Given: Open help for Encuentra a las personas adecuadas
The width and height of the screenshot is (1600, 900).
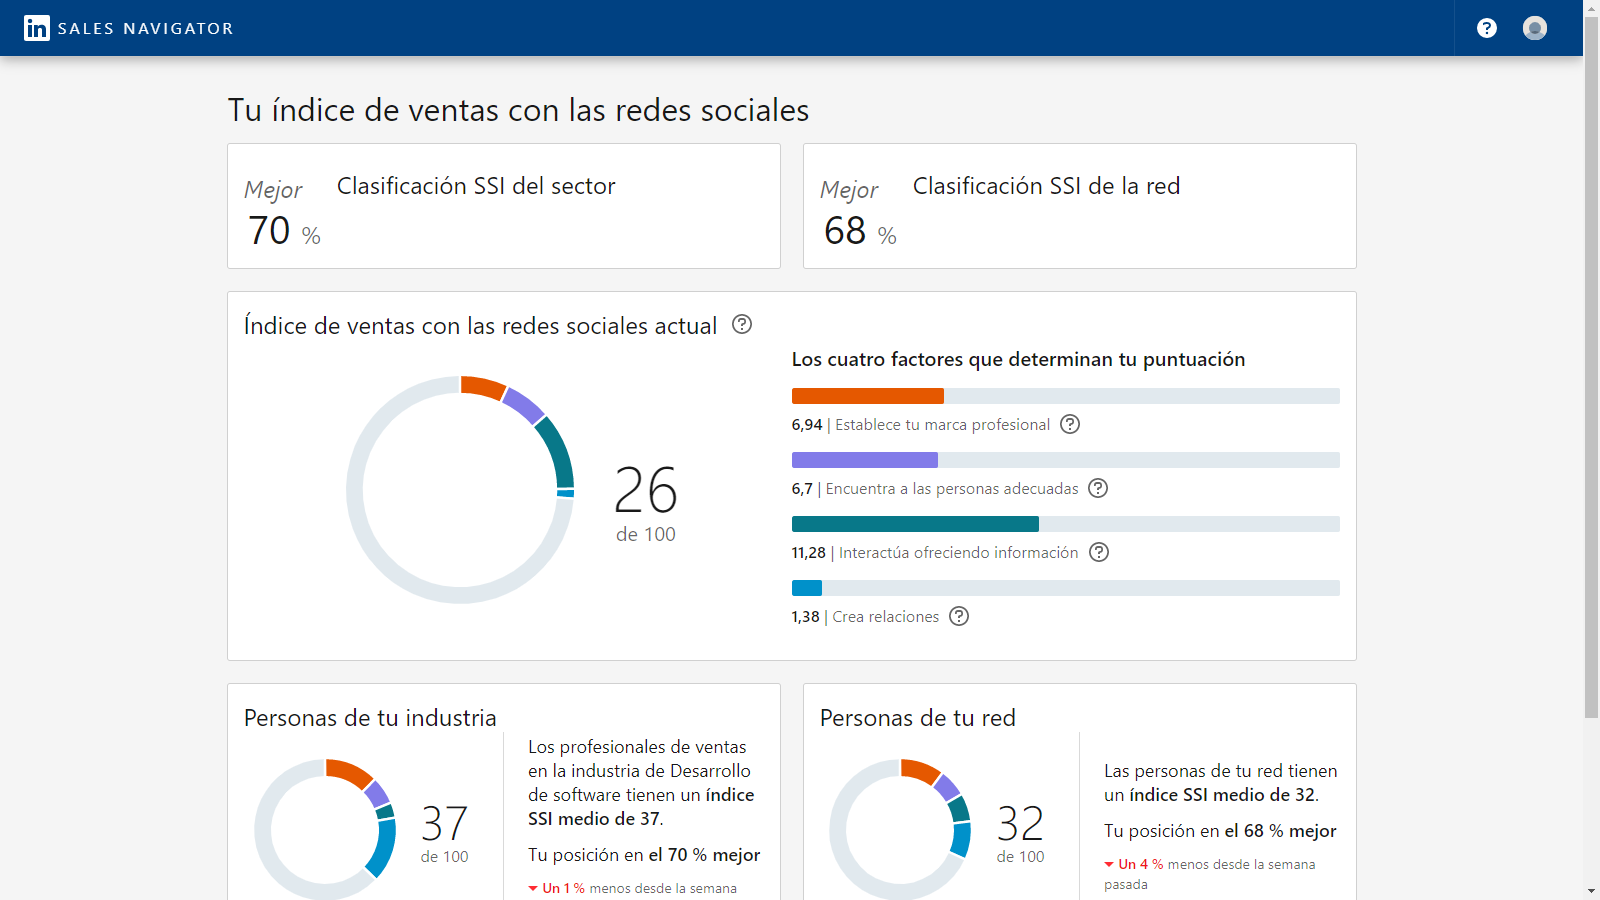Looking at the screenshot, I should pos(1098,488).
